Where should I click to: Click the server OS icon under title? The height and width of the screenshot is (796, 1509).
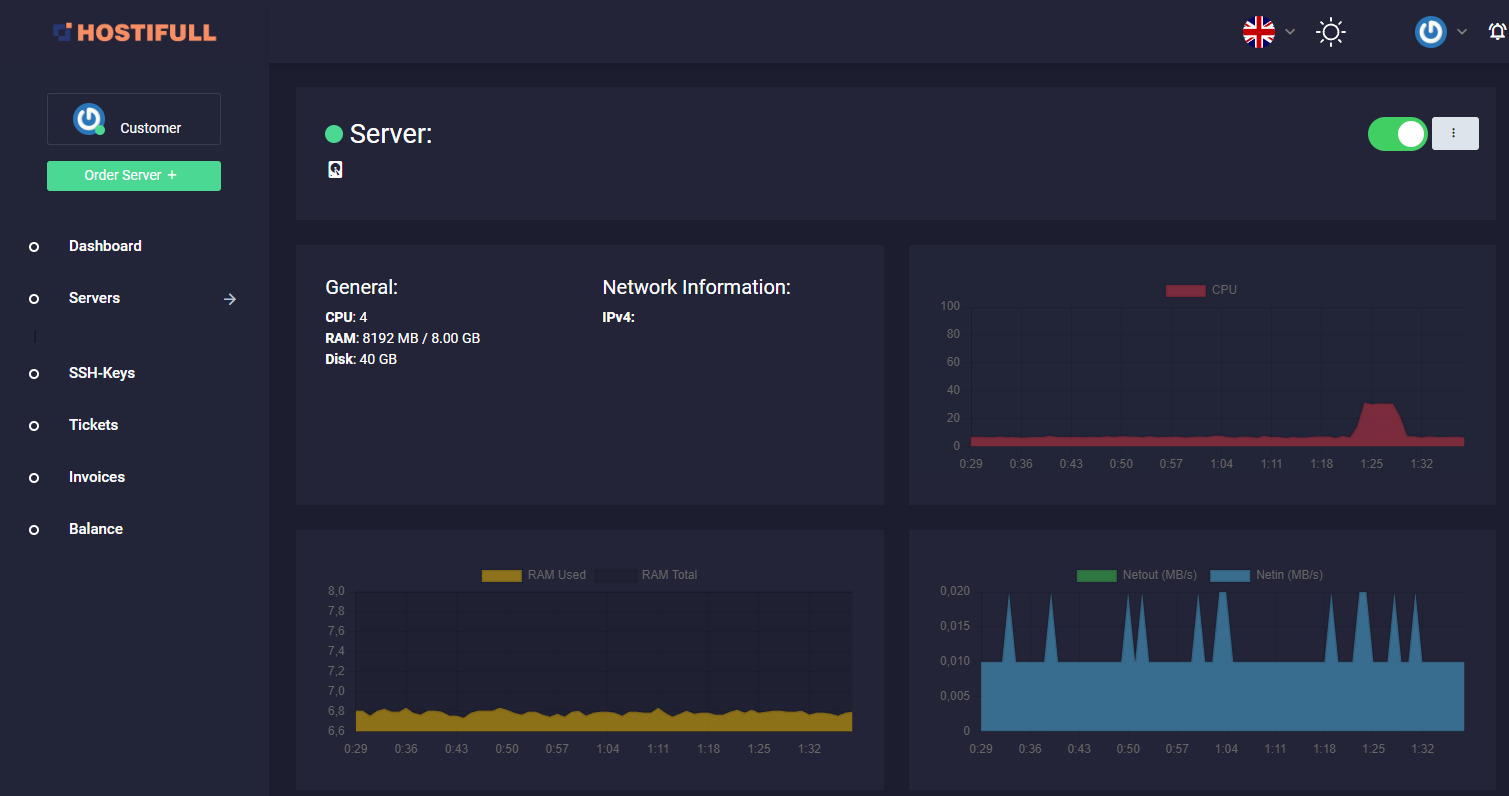pos(335,170)
